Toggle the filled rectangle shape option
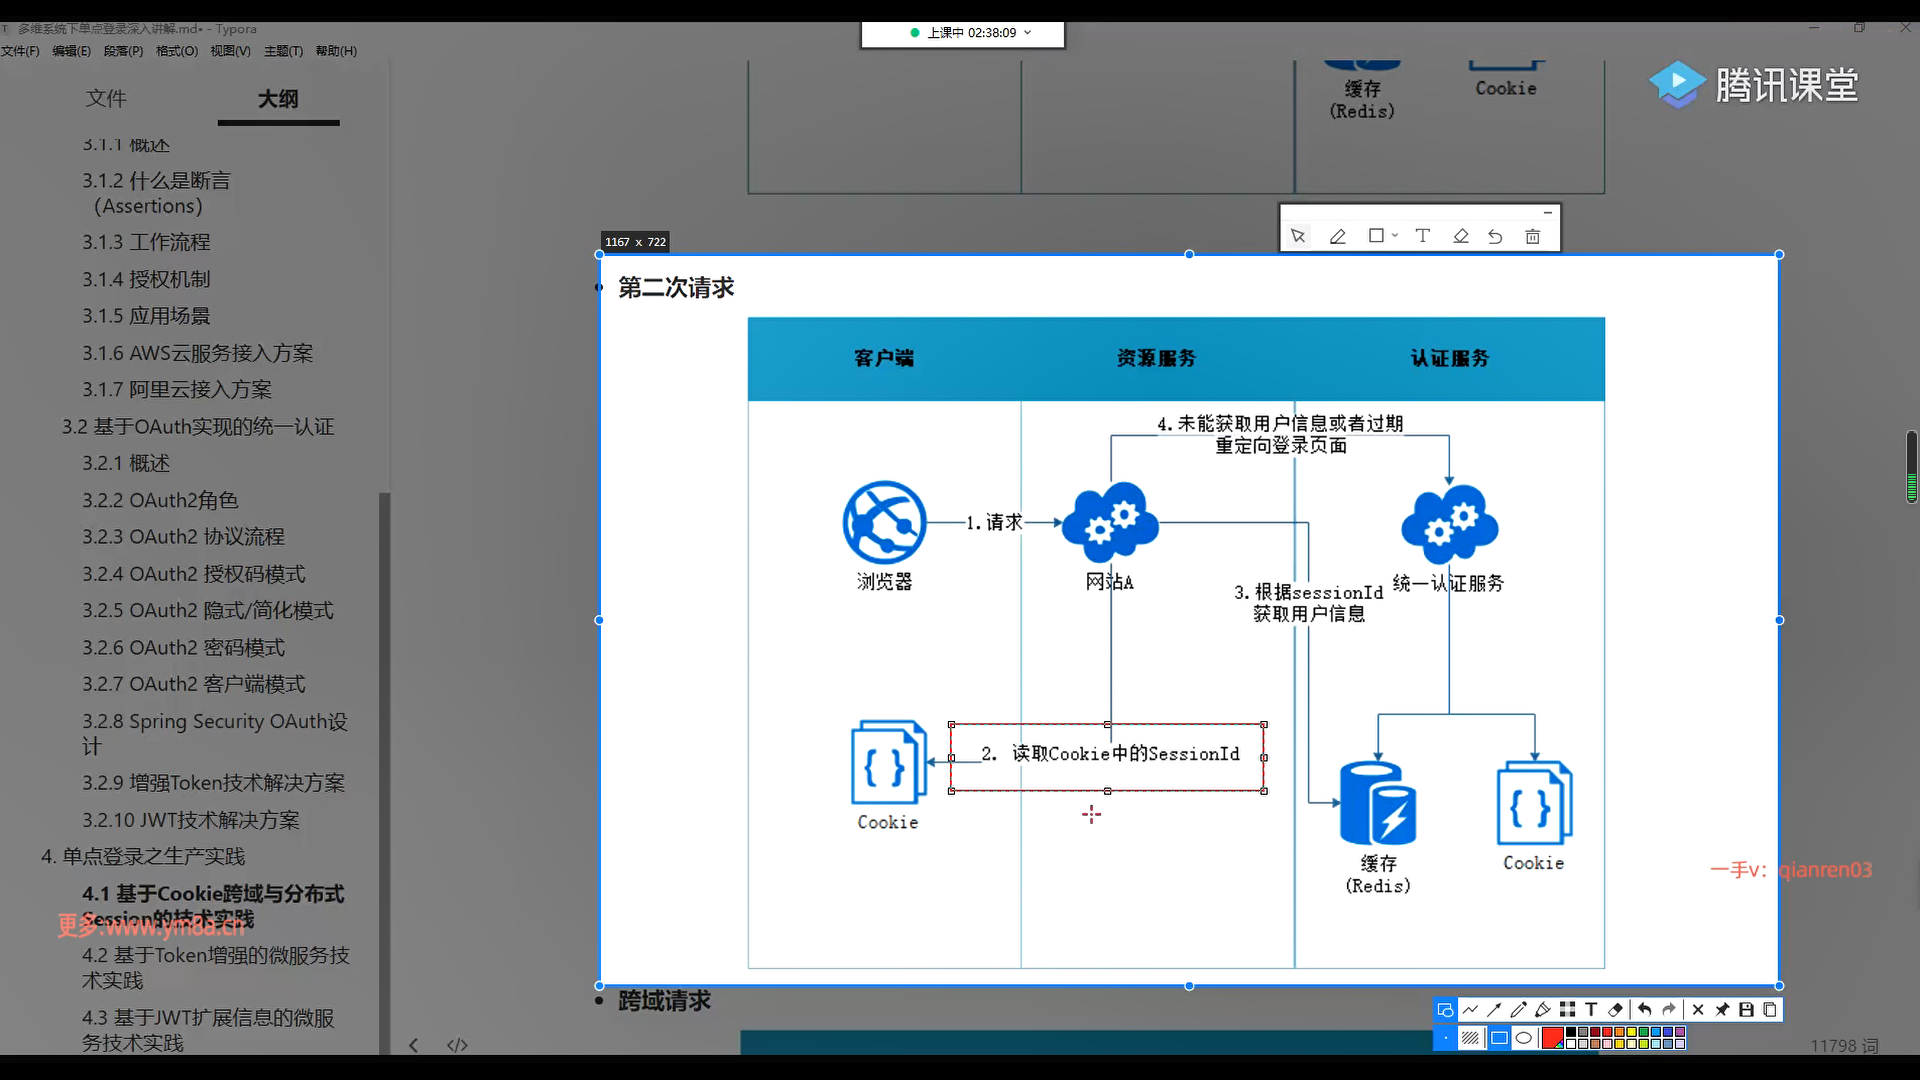The width and height of the screenshot is (1920, 1080). click(x=1499, y=1038)
